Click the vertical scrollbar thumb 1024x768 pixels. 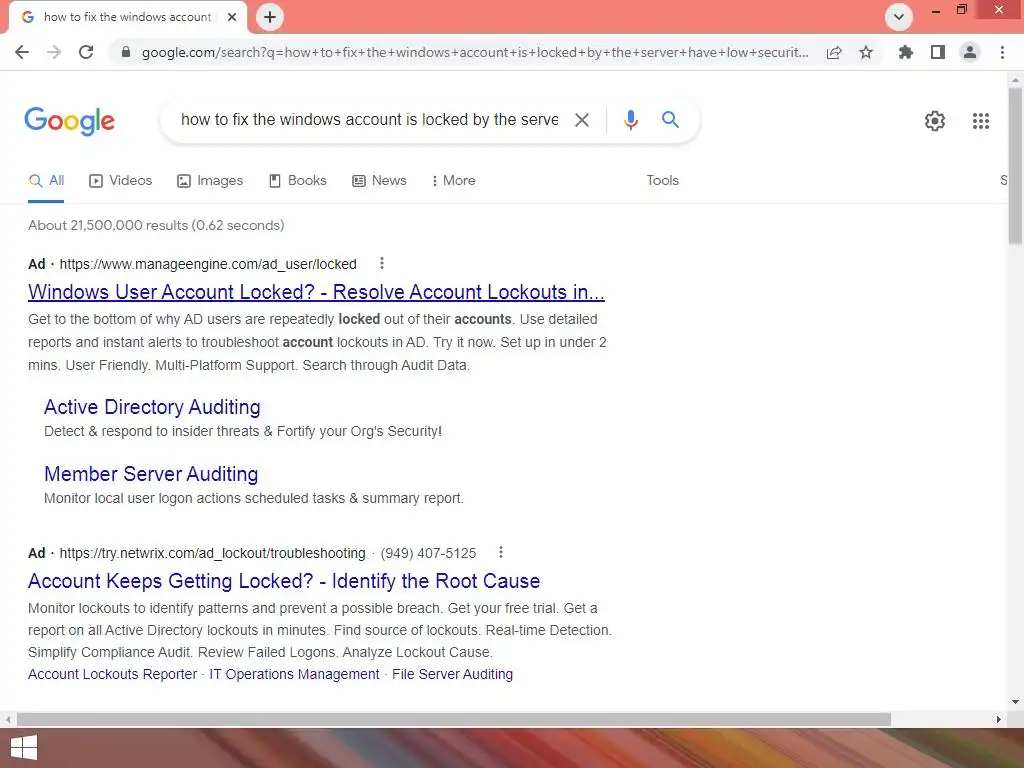[1015, 165]
